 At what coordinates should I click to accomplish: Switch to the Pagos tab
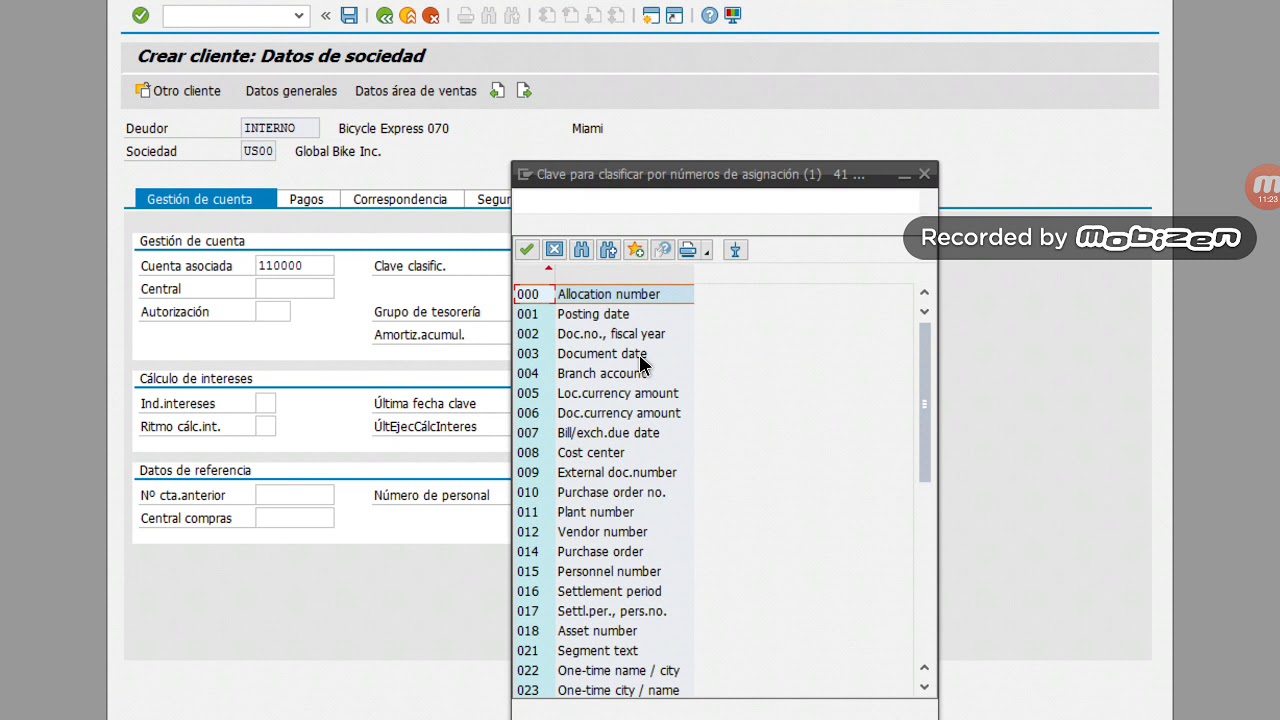(307, 199)
